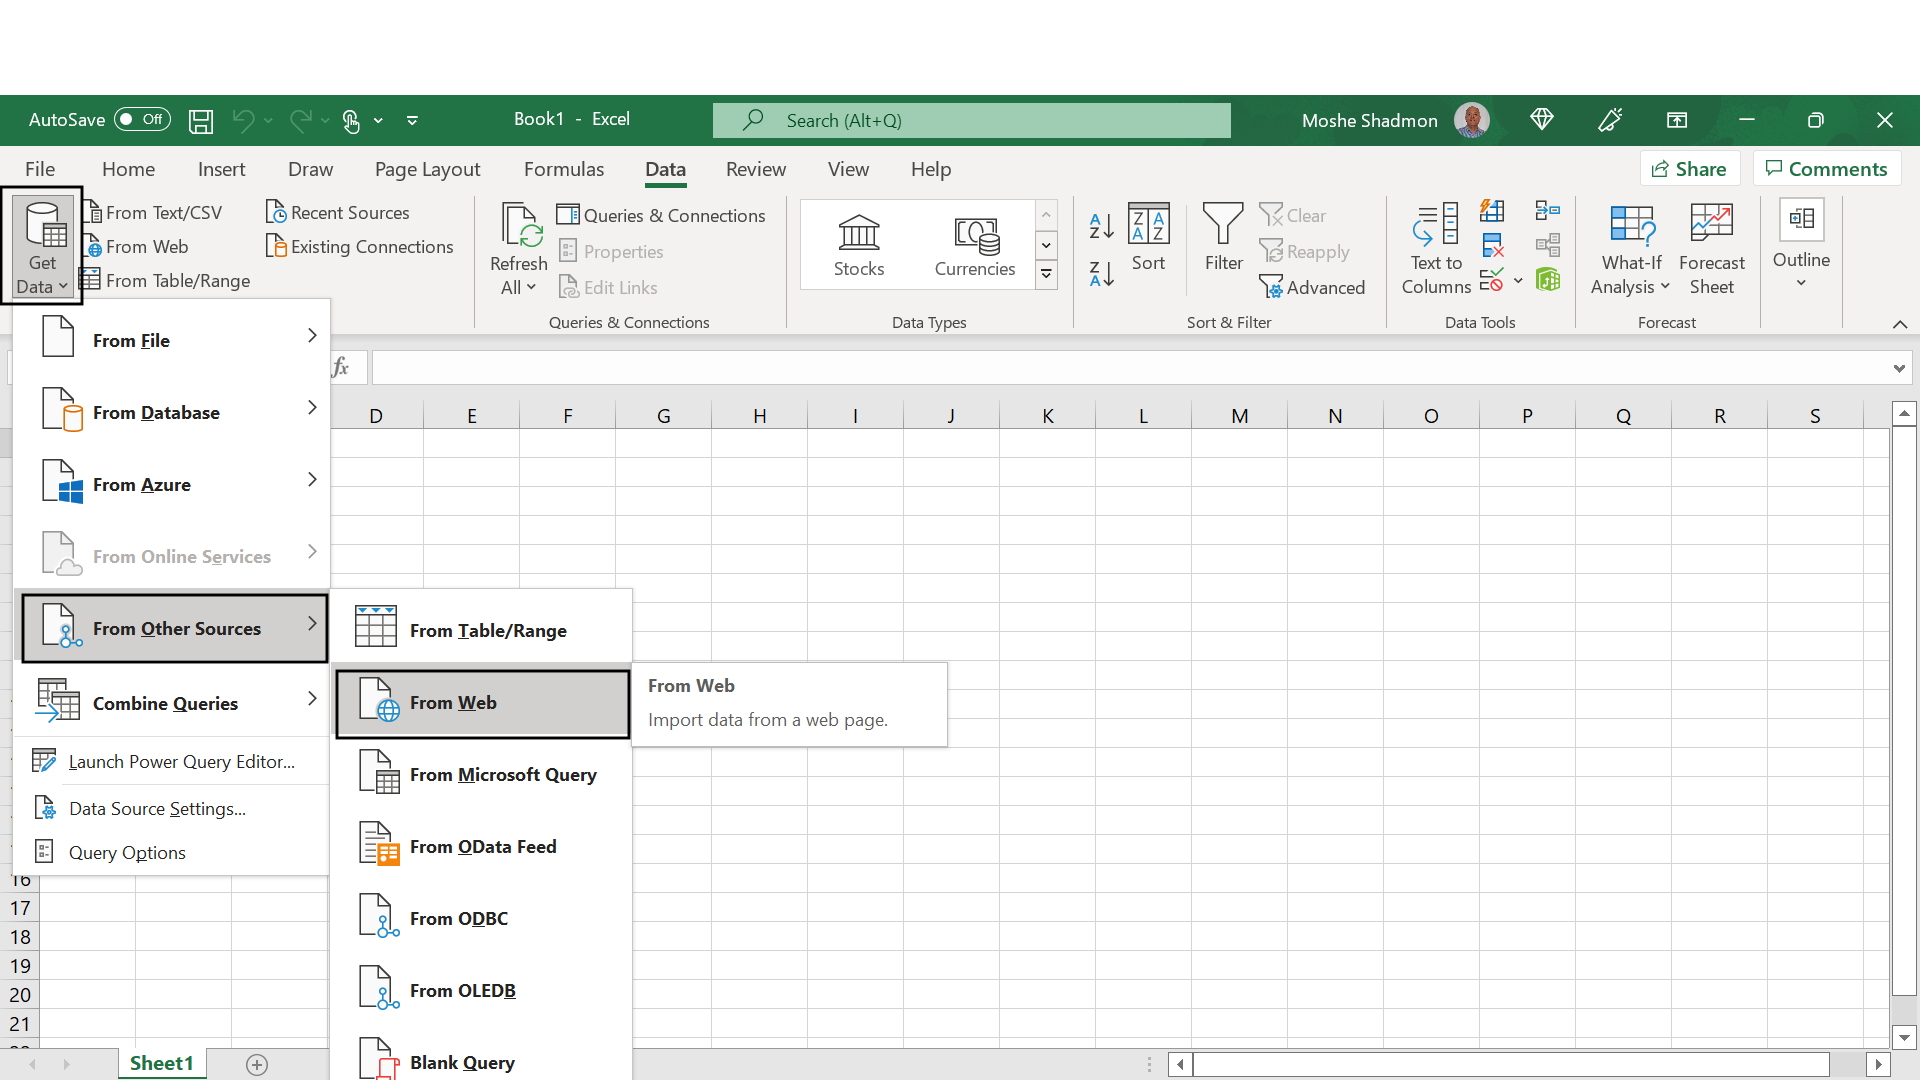Click Manage Data Model green icon
The width and height of the screenshot is (1920, 1080).
click(x=1547, y=280)
